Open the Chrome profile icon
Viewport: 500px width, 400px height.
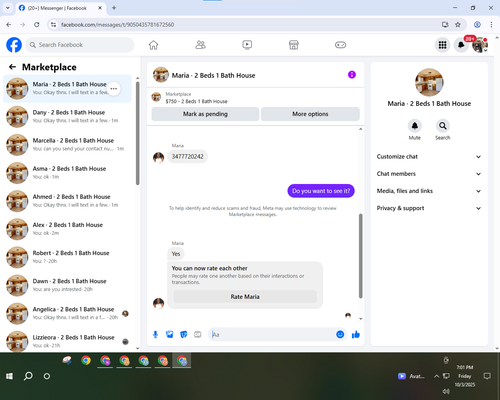(477, 25)
